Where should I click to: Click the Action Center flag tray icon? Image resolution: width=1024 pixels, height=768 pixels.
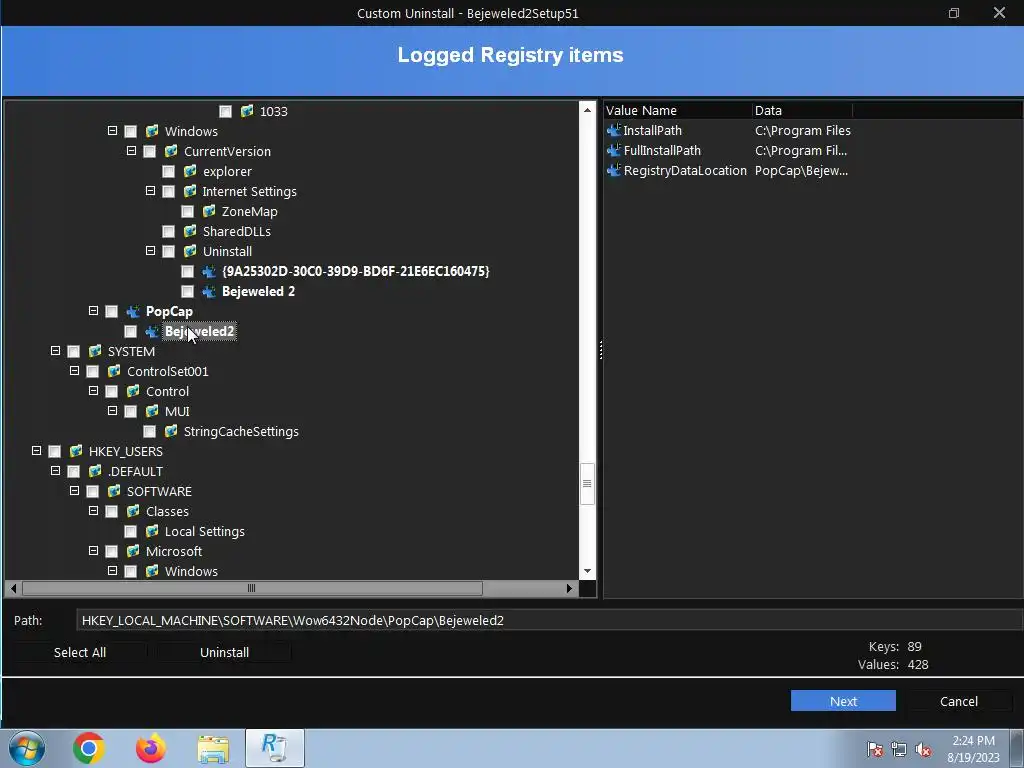pos(874,750)
